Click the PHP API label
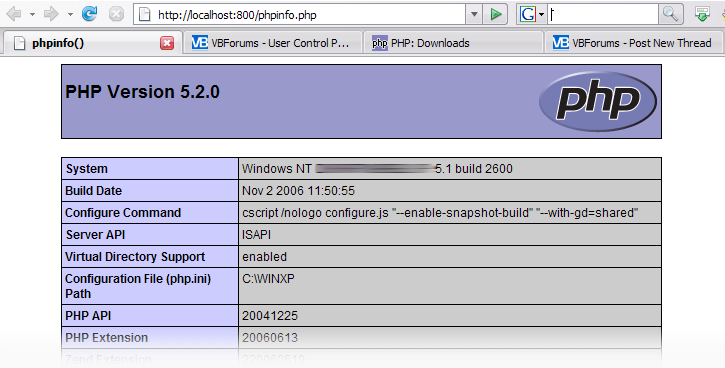725x368 pixels. 88,316
